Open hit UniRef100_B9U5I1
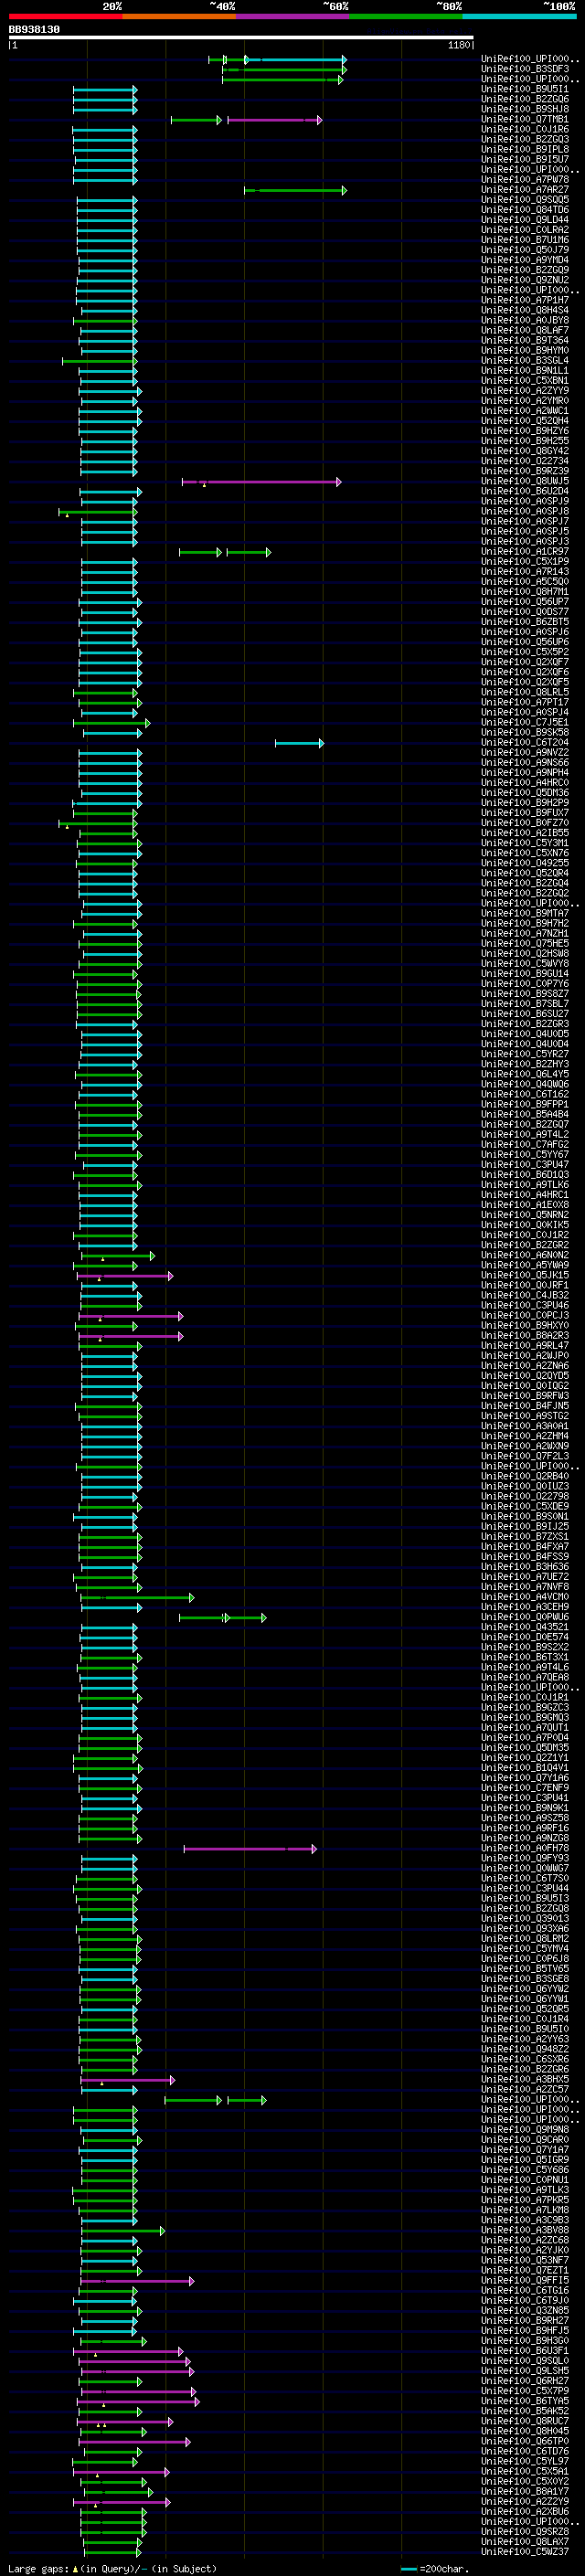The width and height of the screenshot is (585, 2576). [x=525, y=89]
